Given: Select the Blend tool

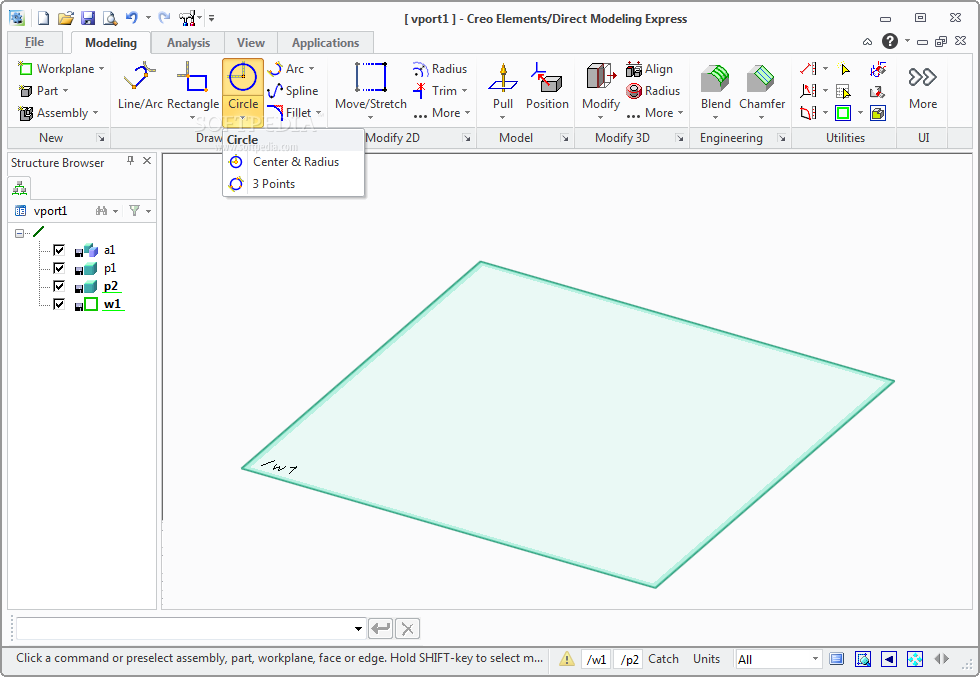Looking at the screenshot, I should pos(716,88).
